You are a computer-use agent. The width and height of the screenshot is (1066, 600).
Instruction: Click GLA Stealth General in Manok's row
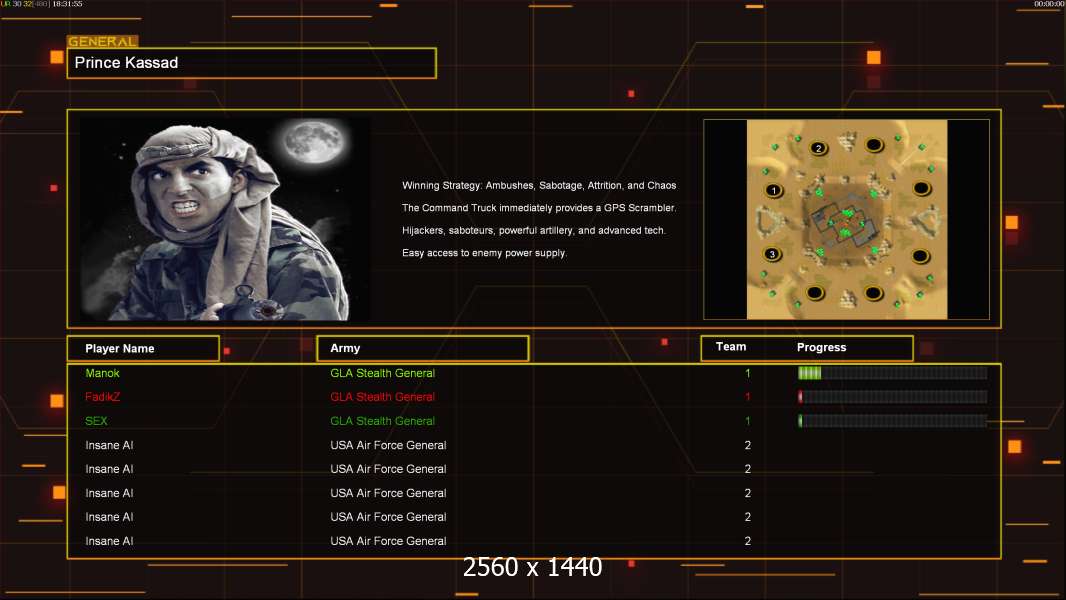pyautogui.click(x=382, y=373)
